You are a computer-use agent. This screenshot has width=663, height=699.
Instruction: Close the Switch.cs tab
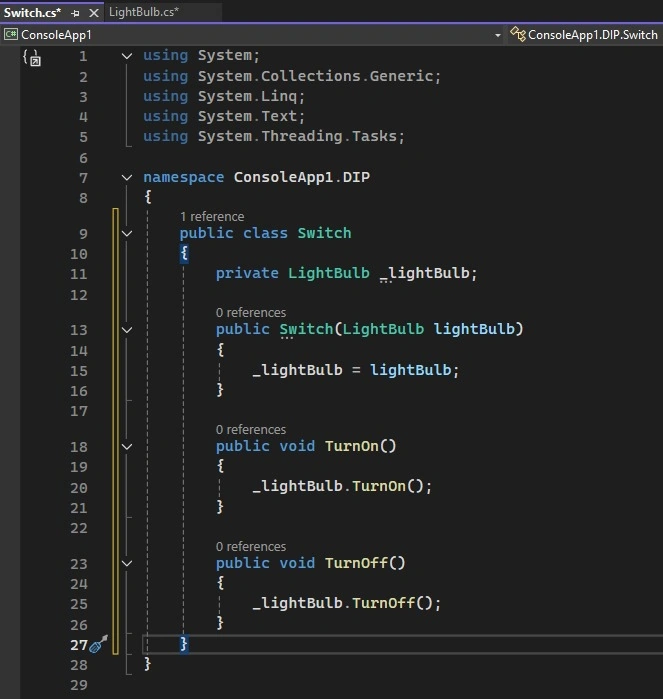(94, 13)
